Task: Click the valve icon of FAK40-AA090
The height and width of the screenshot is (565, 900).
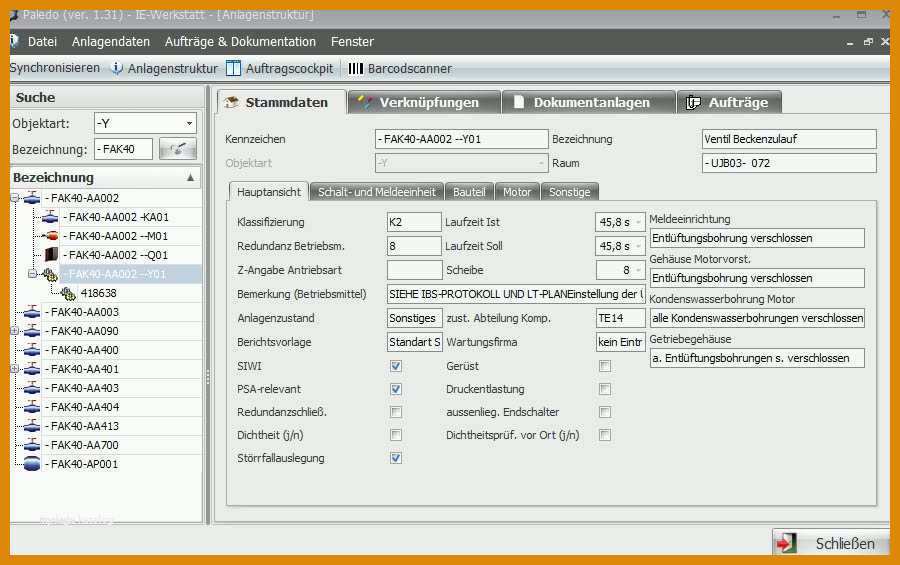Action: pos(32,331)
